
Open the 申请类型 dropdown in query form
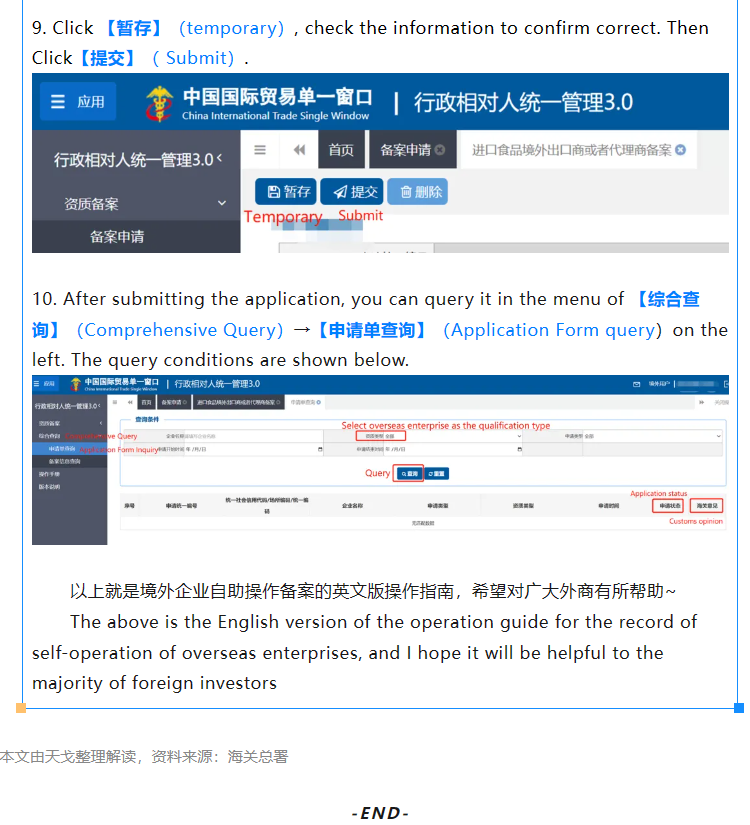pyautogui.click(x=651, y=436)
